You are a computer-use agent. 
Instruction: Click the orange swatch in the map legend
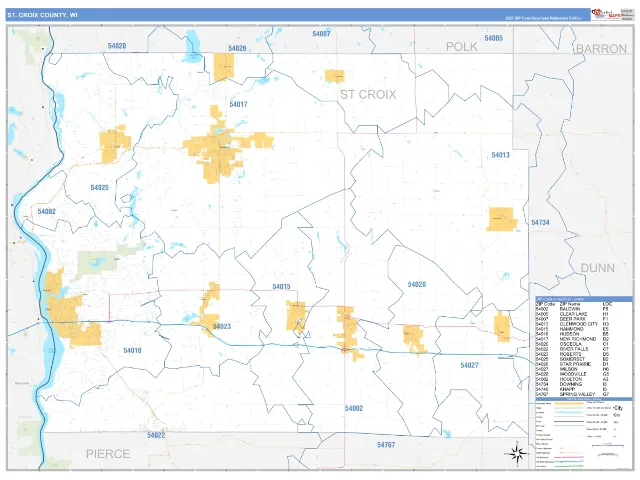point(569,403)
